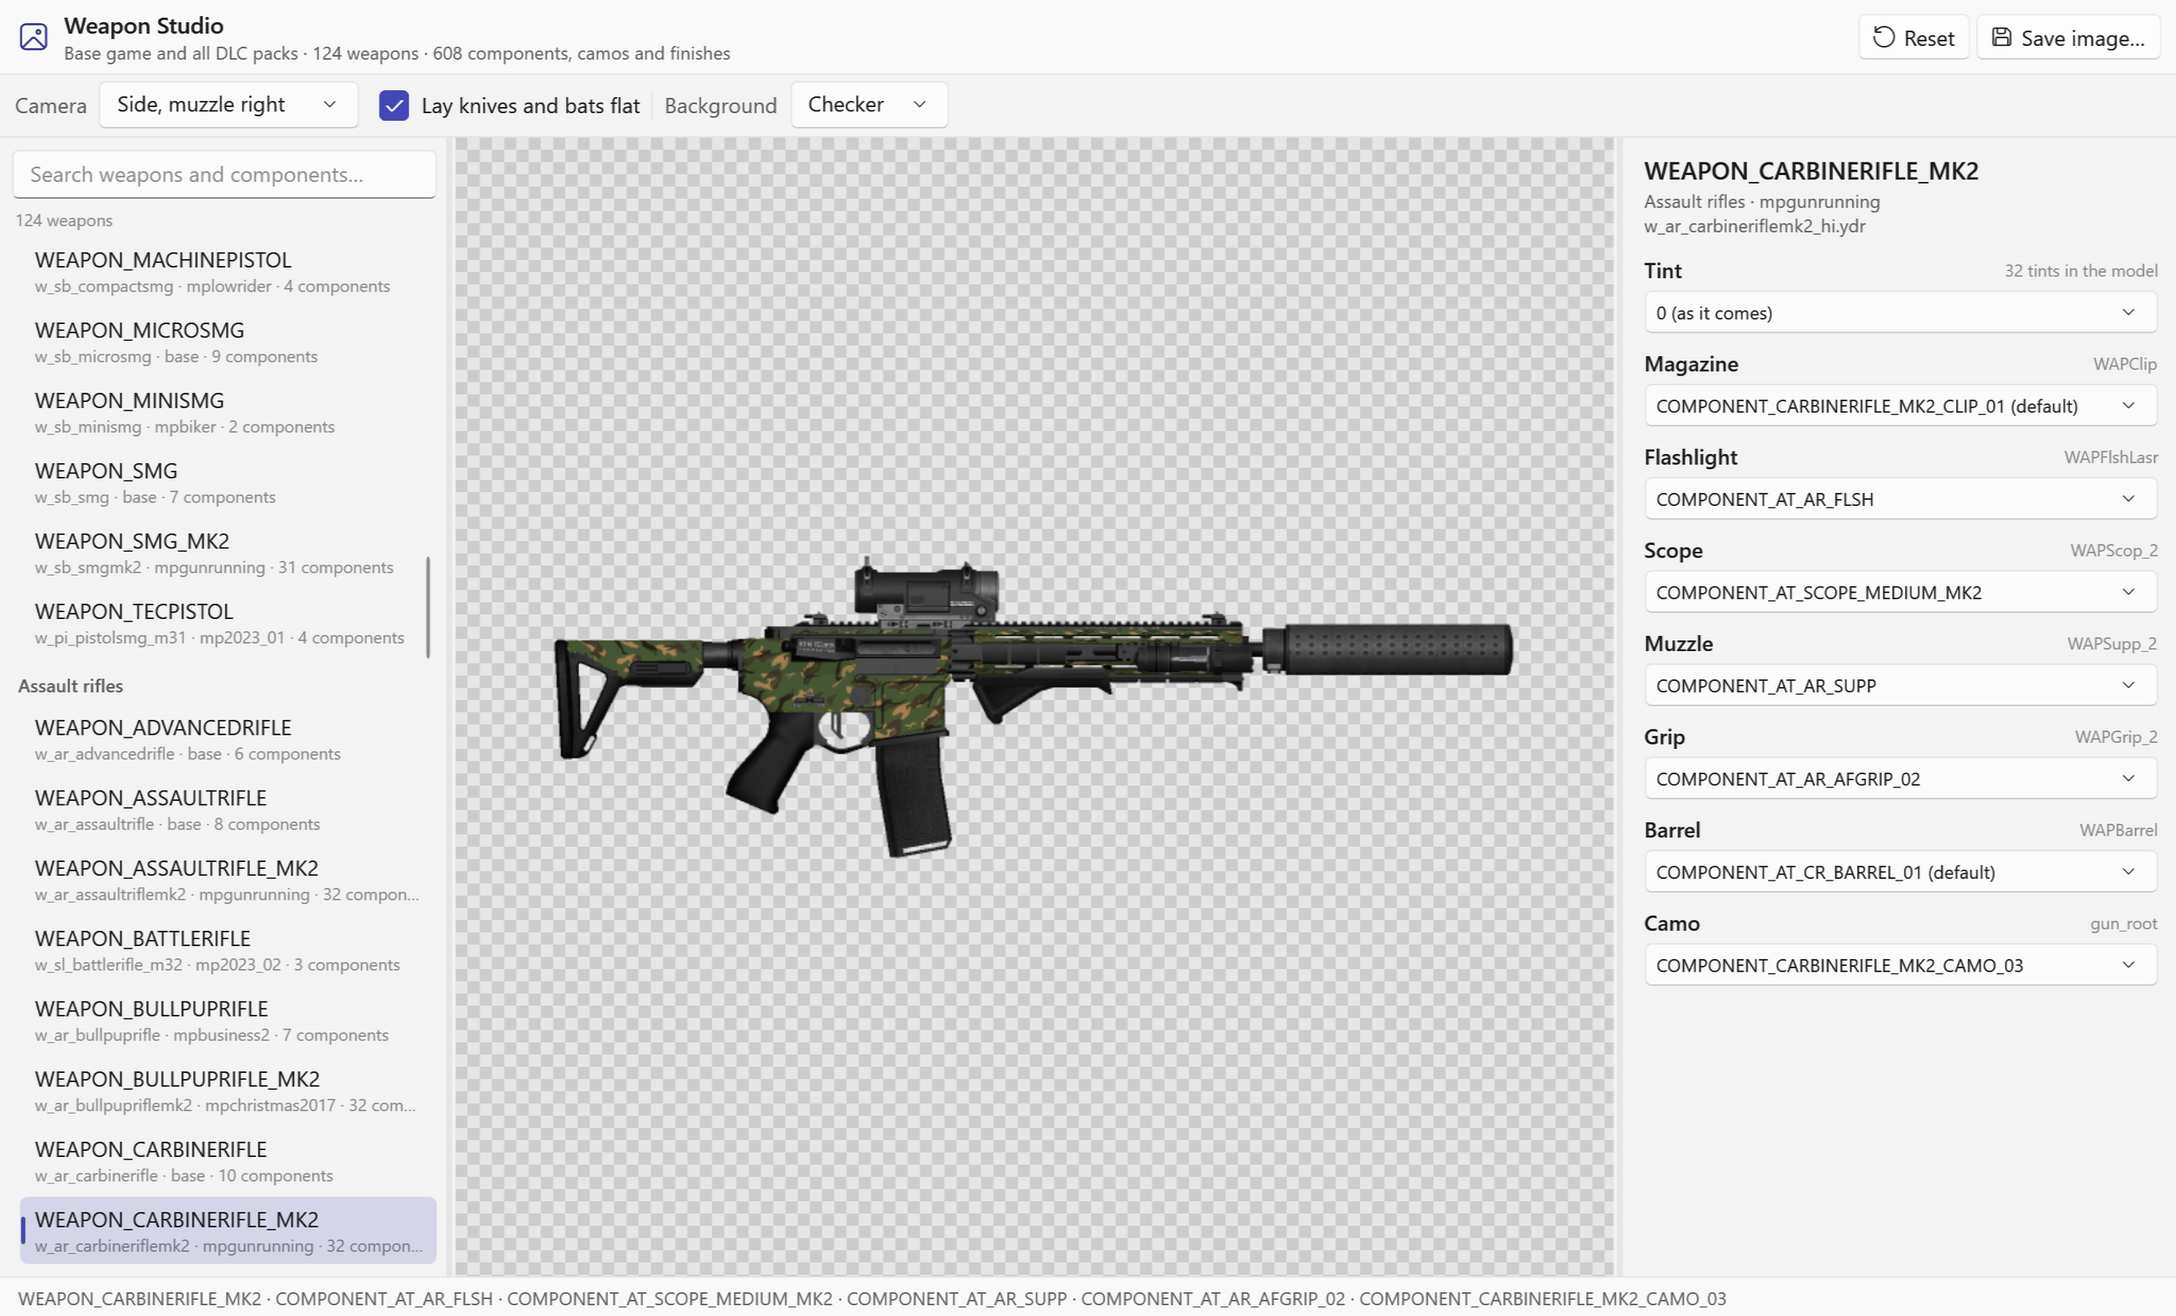Open the Camo component dropdown
Screen dimensions: 2176x1316
point(1900,965)
